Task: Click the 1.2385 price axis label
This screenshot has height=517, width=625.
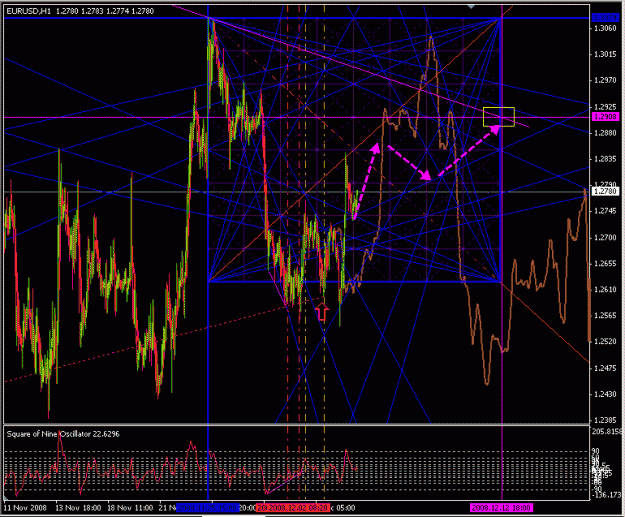Action: coord(605,420)
